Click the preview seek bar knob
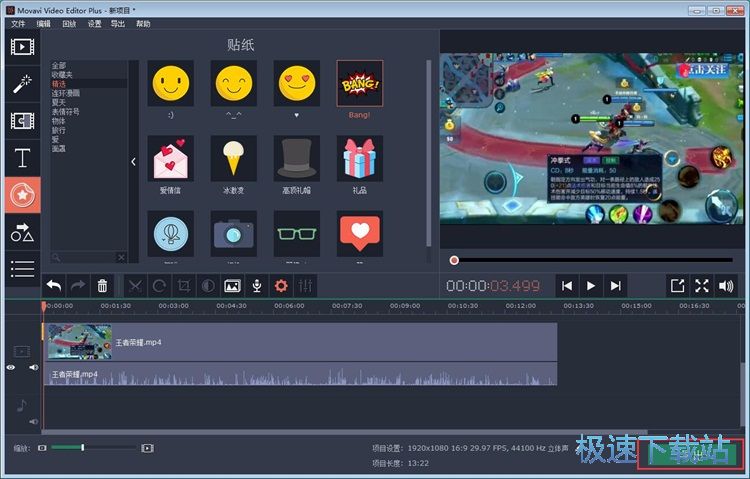The width and height of the screenshot is (750, 479). pos(454,260)
